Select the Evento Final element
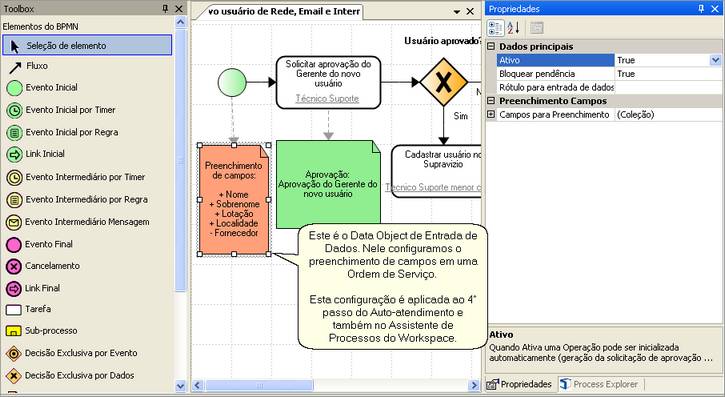Viewport: 725px width, 397px height. pos(39,244)
